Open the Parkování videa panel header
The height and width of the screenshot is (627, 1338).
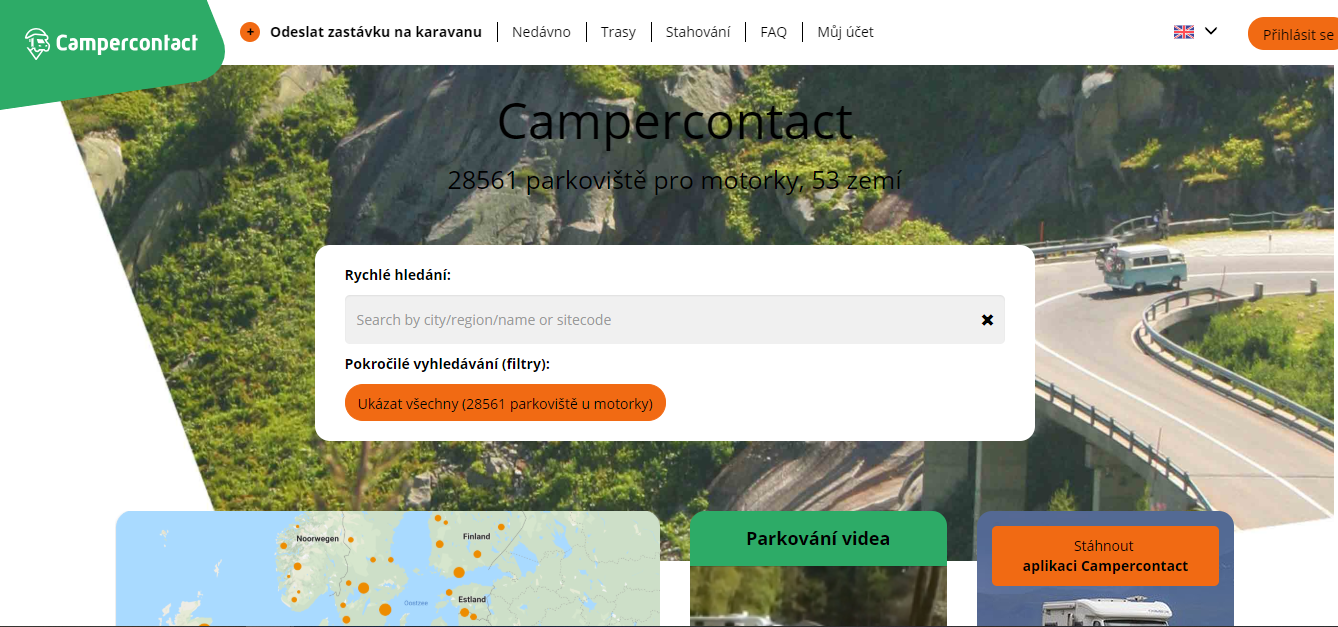click(x=818, y=538)
